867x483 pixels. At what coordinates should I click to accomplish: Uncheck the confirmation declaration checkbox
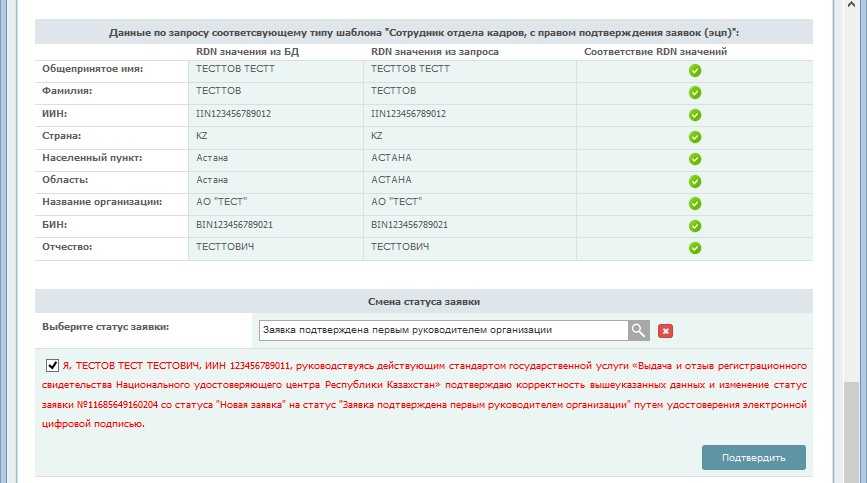[x=52, y=365]
